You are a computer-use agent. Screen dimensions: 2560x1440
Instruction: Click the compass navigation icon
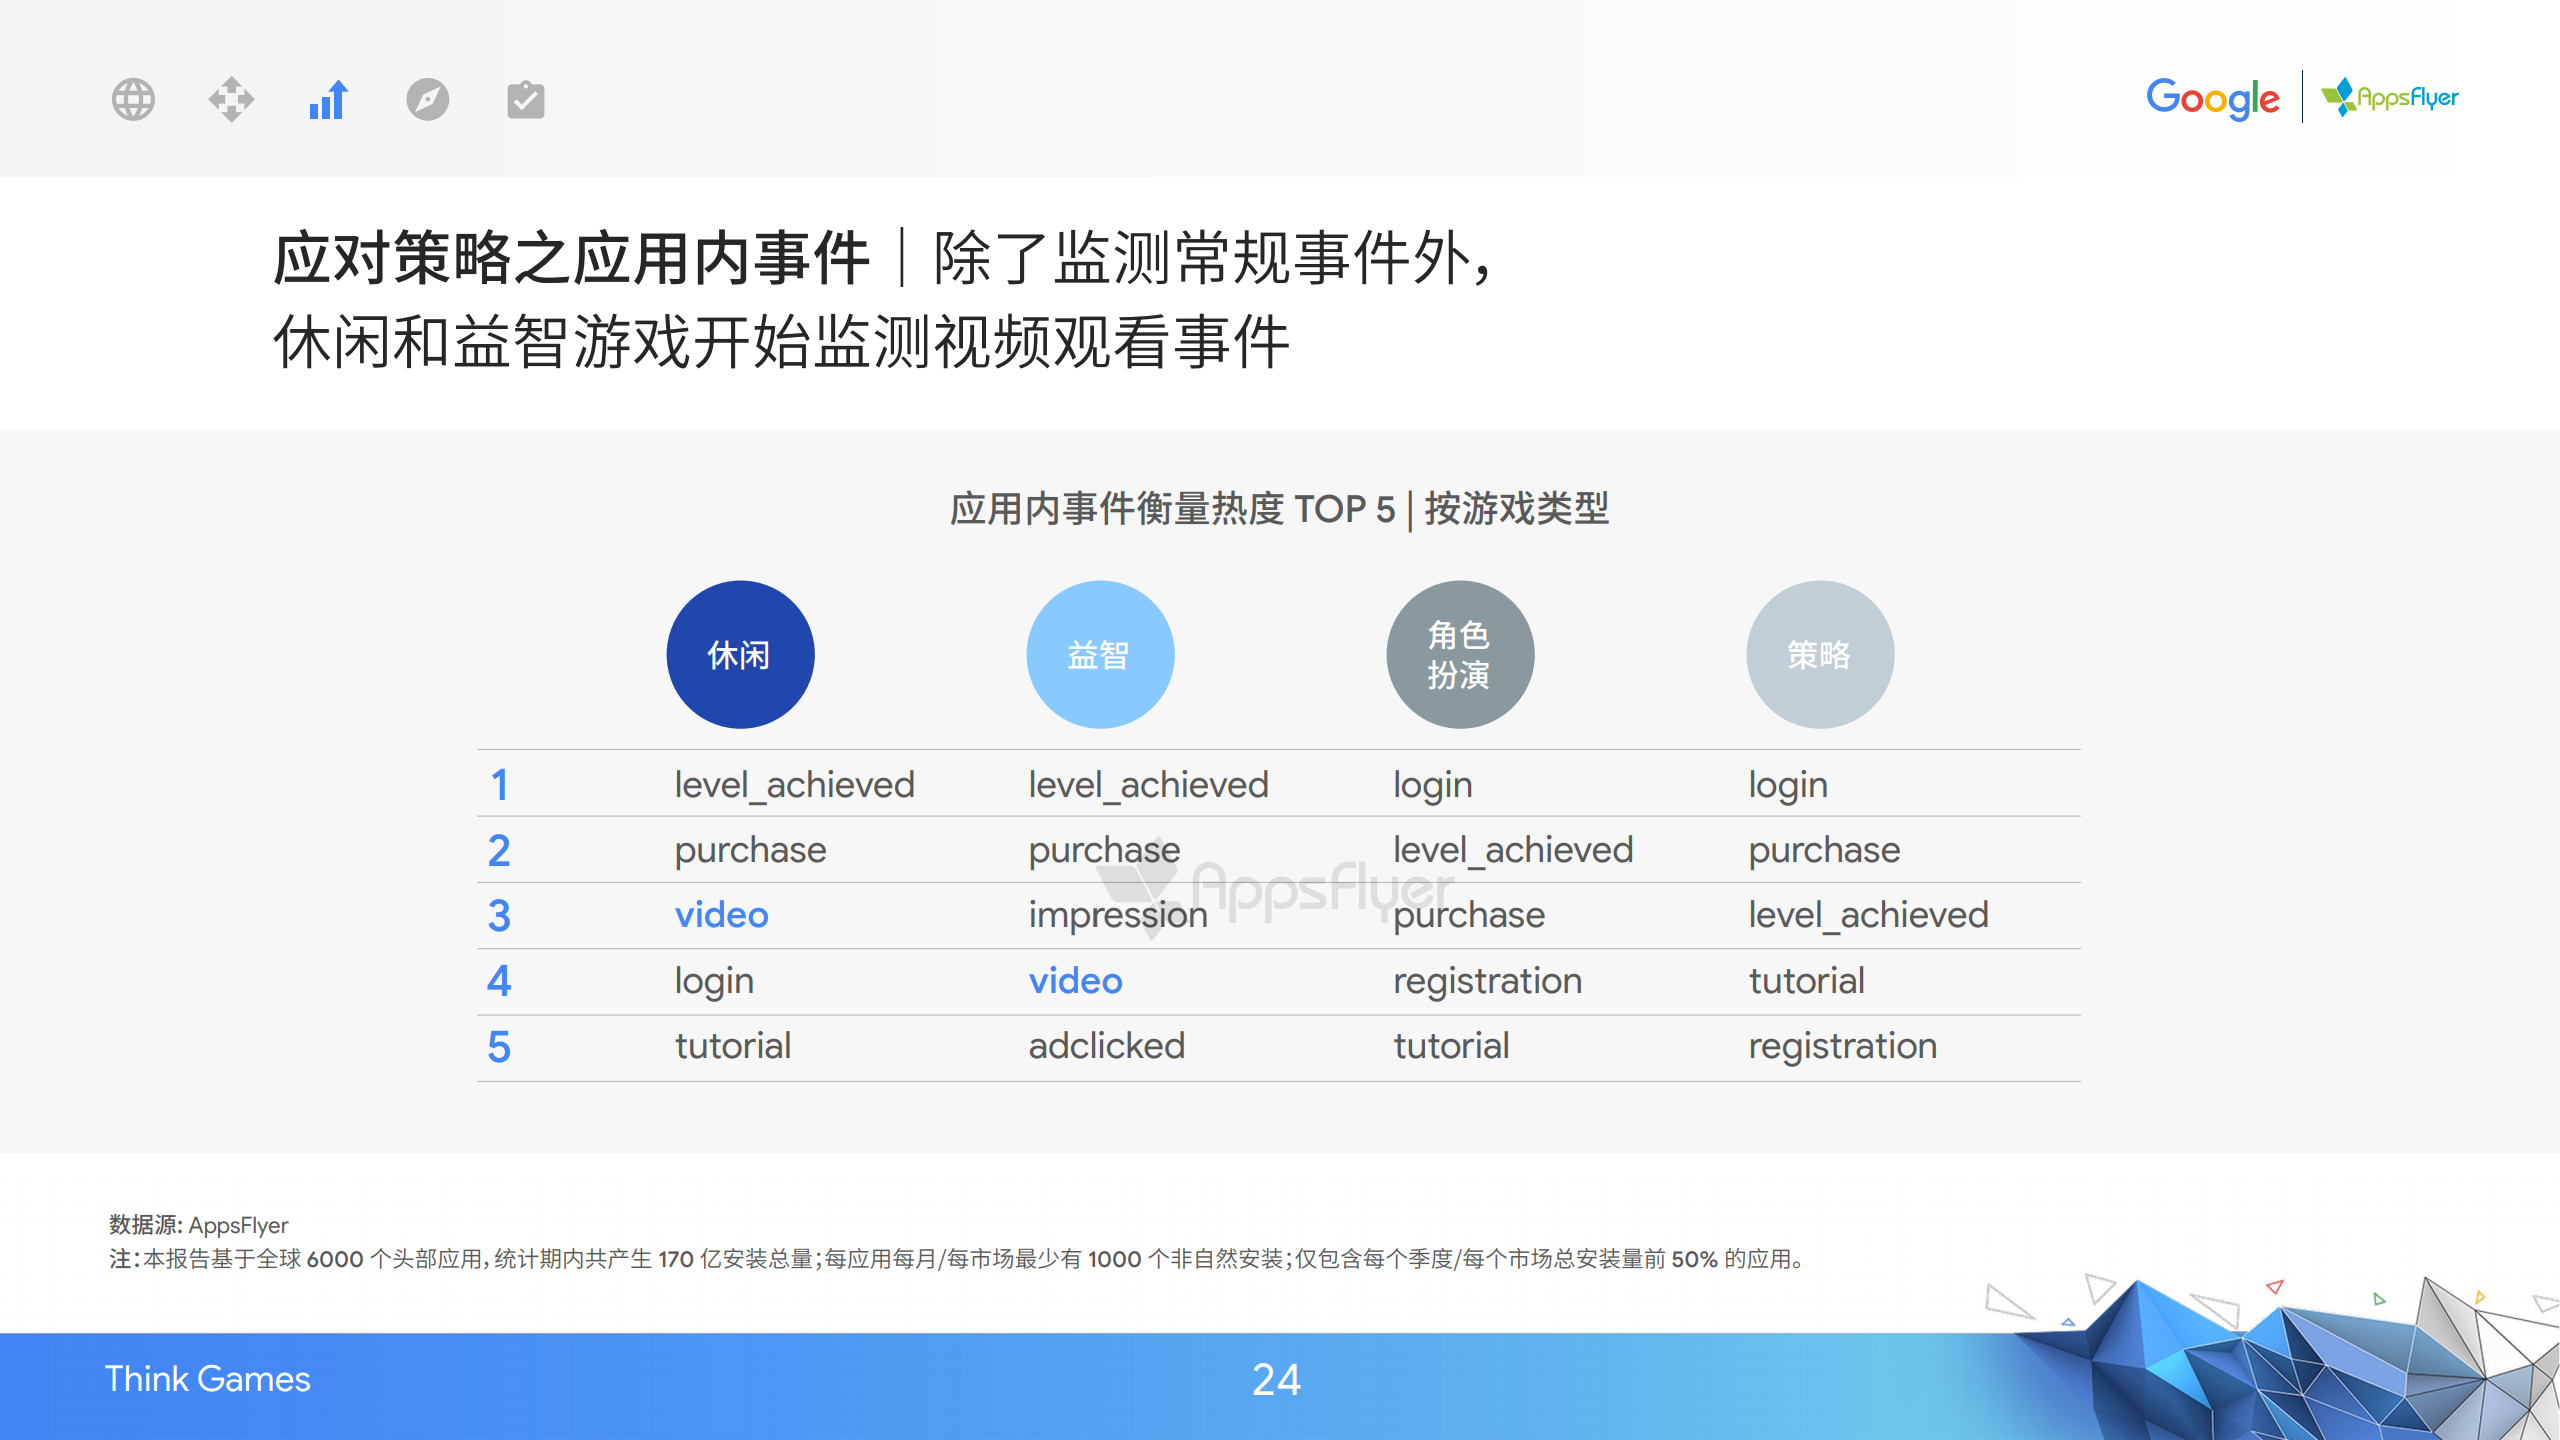427,99
